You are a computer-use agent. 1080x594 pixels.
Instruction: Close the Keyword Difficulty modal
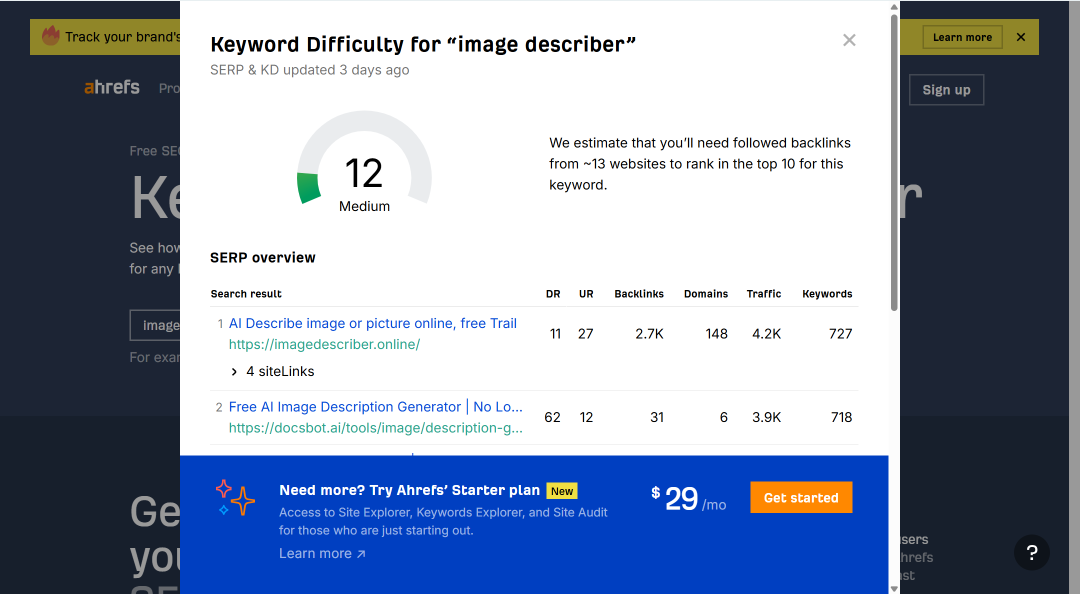[849, 40]
